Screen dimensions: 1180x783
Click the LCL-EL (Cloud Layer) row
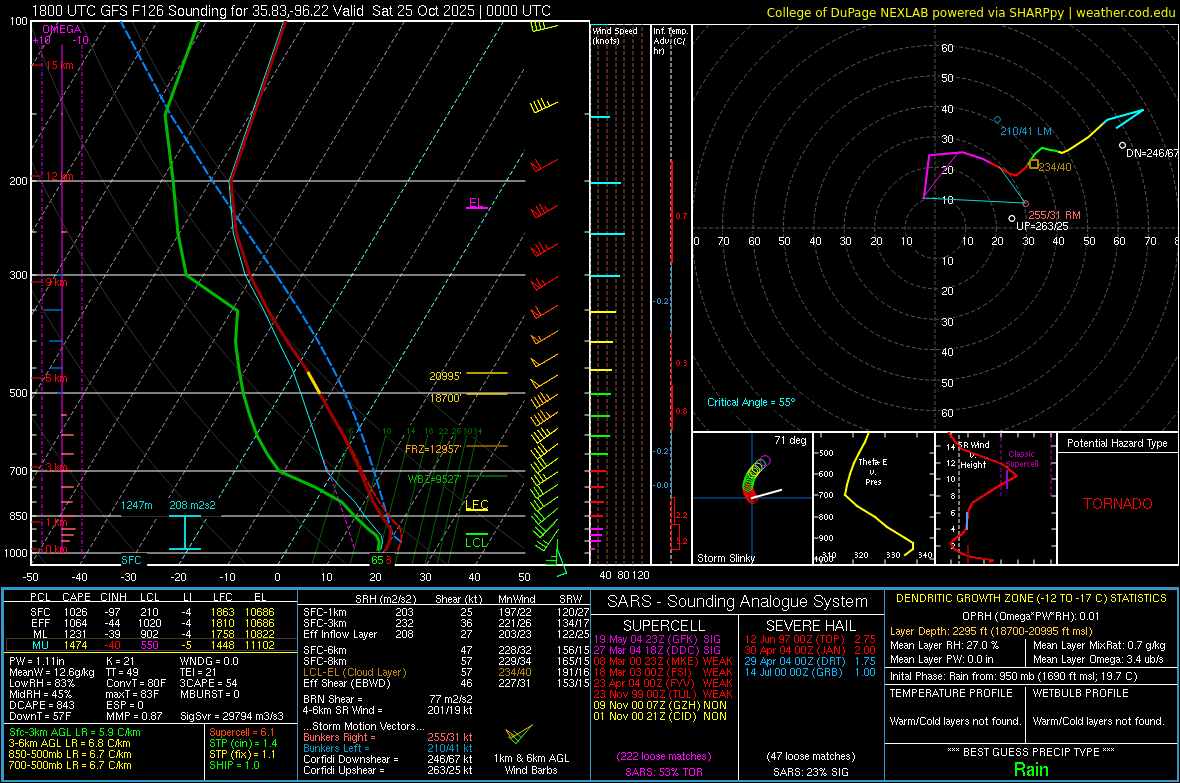point(446,672)
